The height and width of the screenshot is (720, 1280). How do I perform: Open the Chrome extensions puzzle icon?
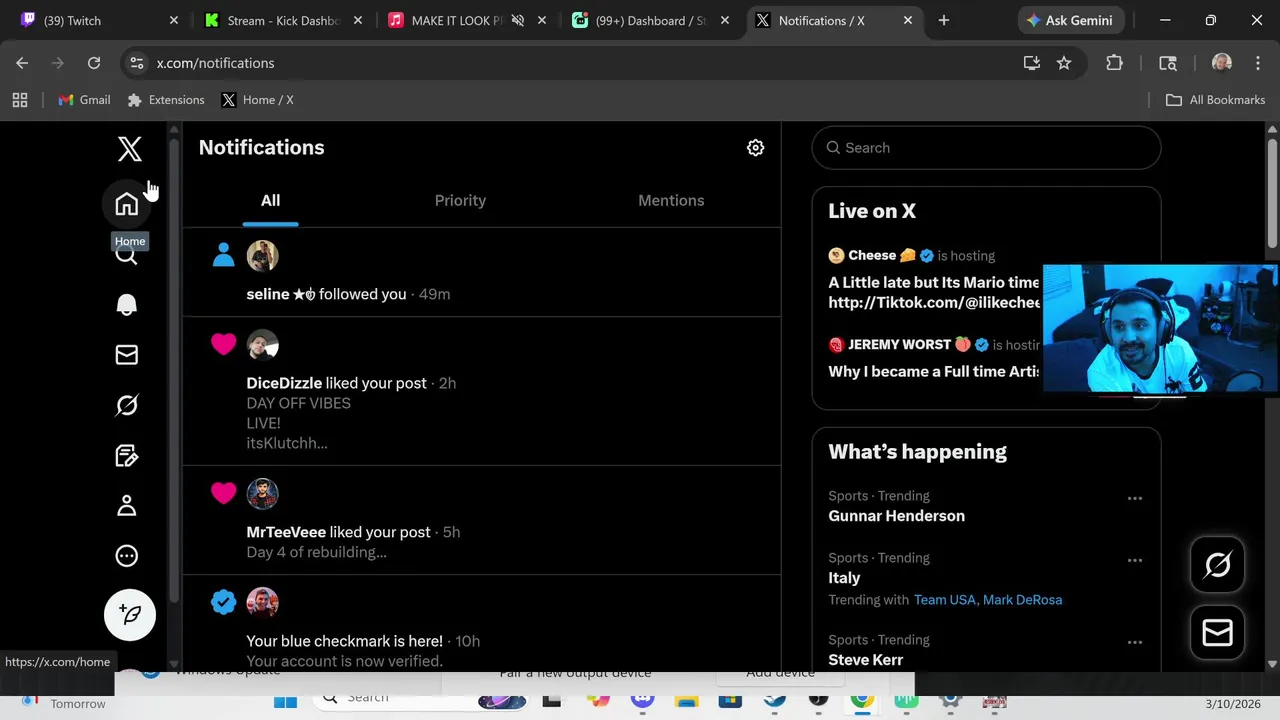pyautogui.click(x=1114, y=63)
